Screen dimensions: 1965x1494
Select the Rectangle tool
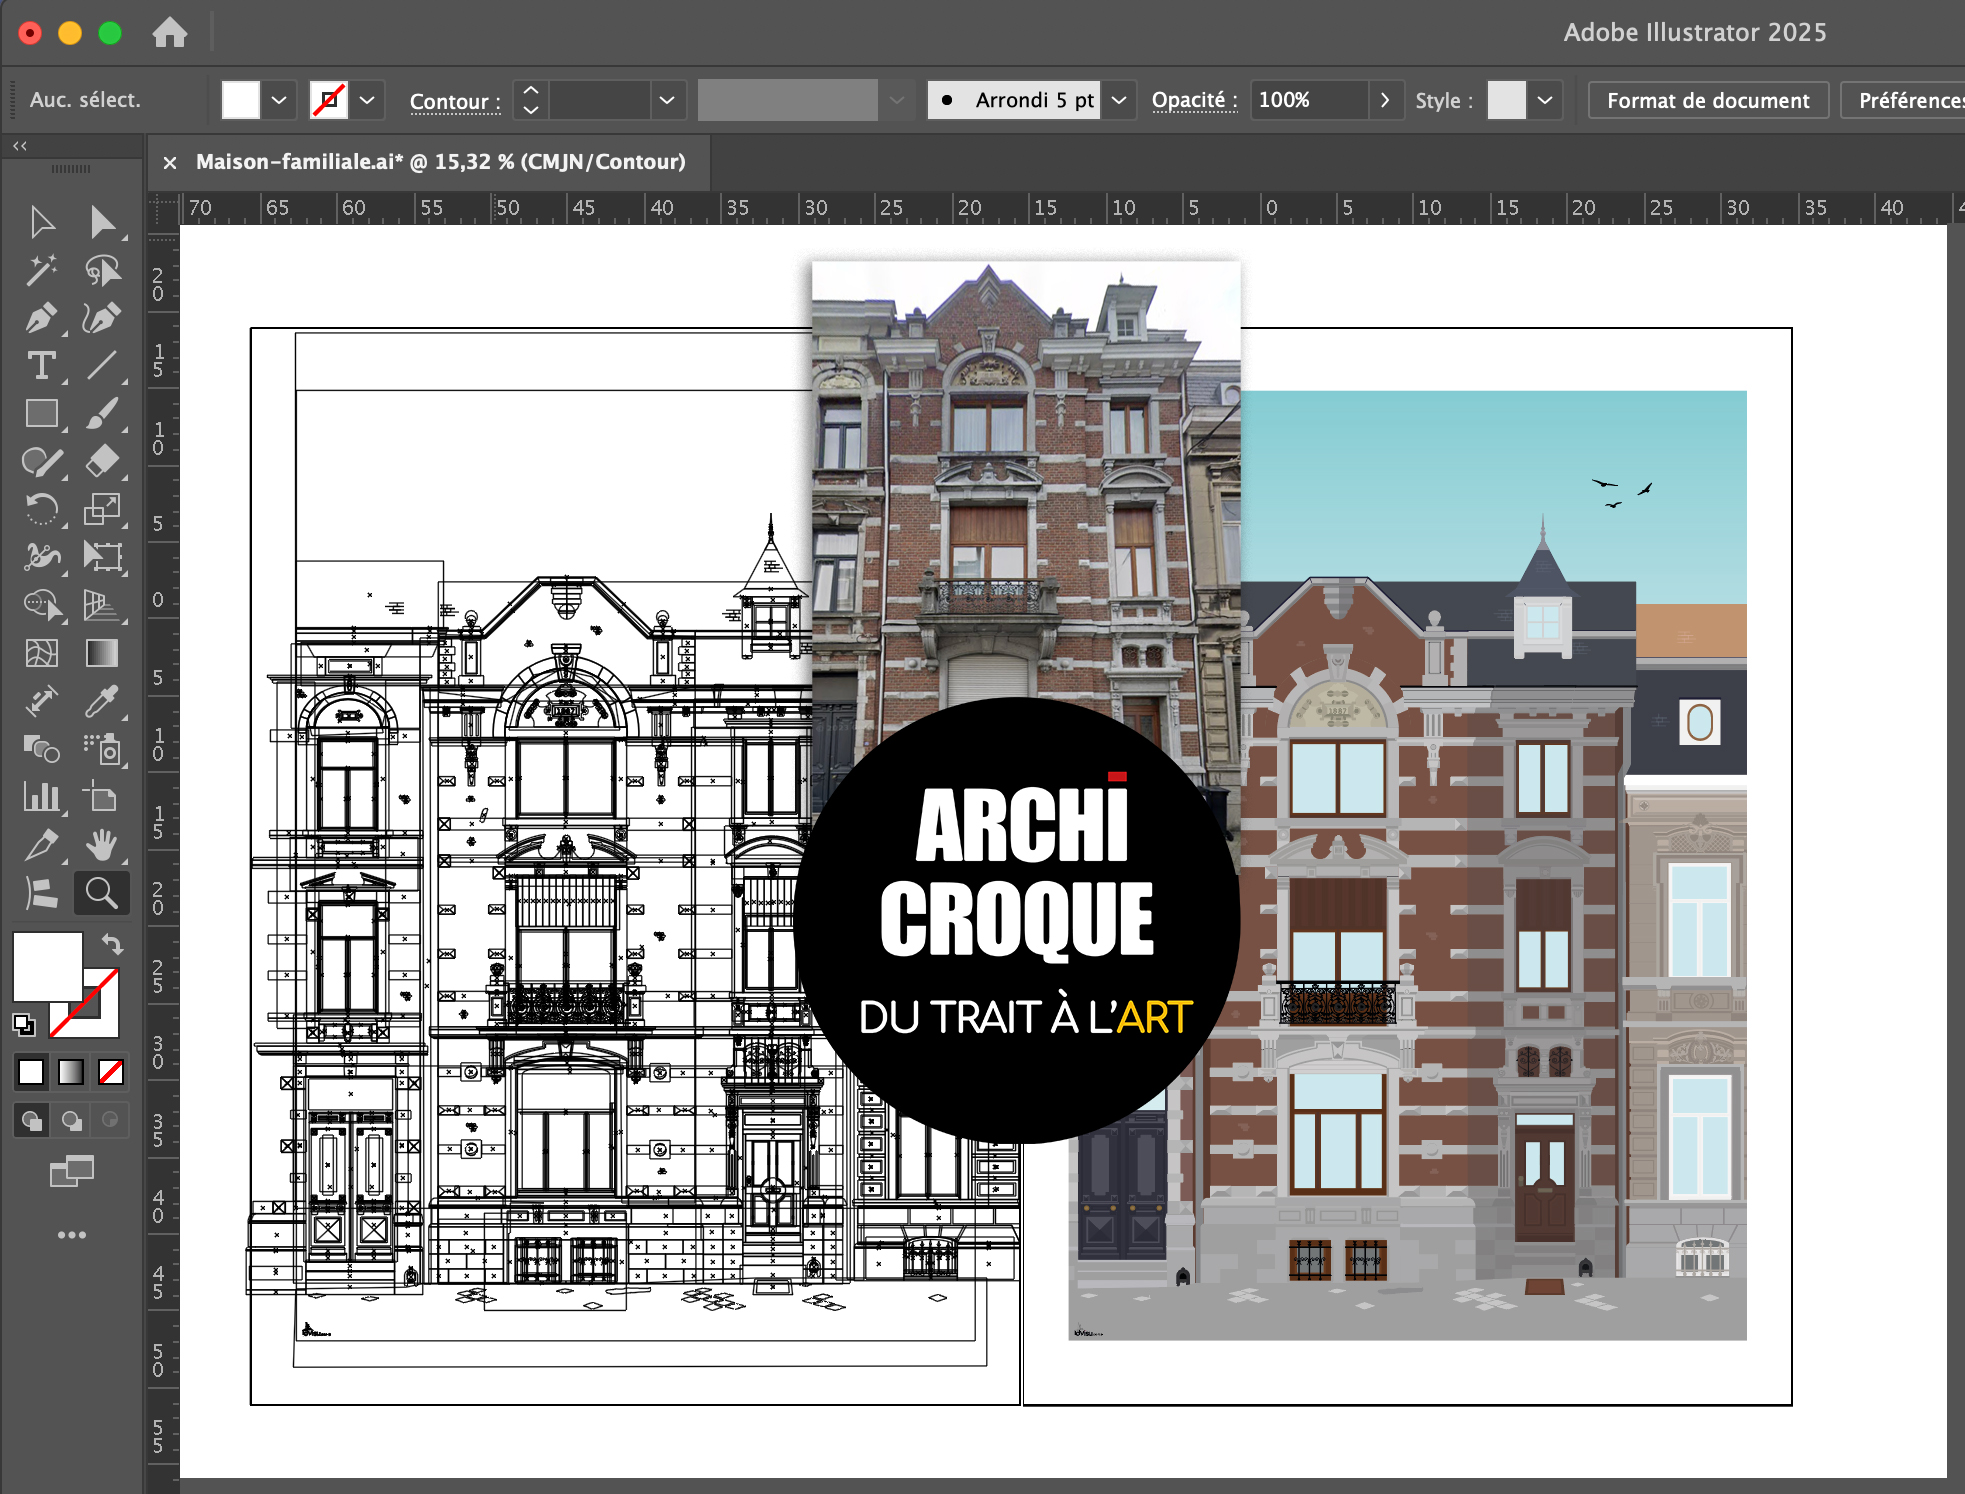pos(41,414)
